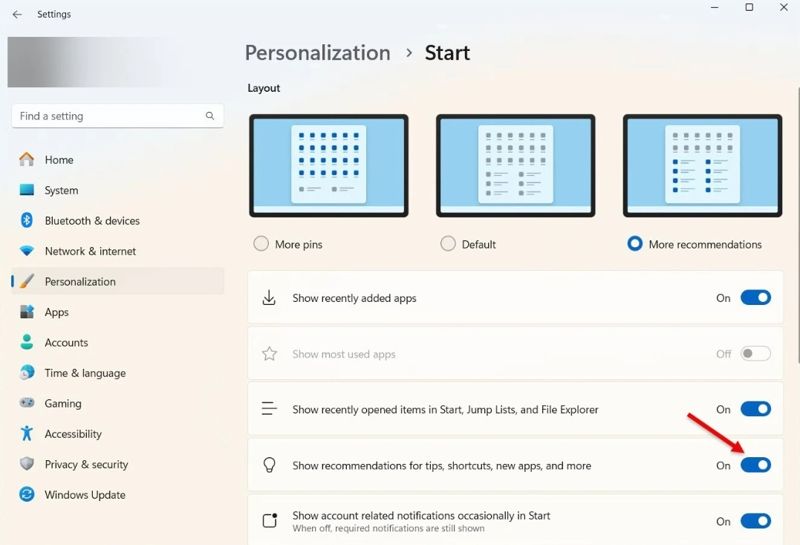Click the Windows Update icon
Viewport: 800px width, 545px height.
pyautogui.click(x=27, y=495)
